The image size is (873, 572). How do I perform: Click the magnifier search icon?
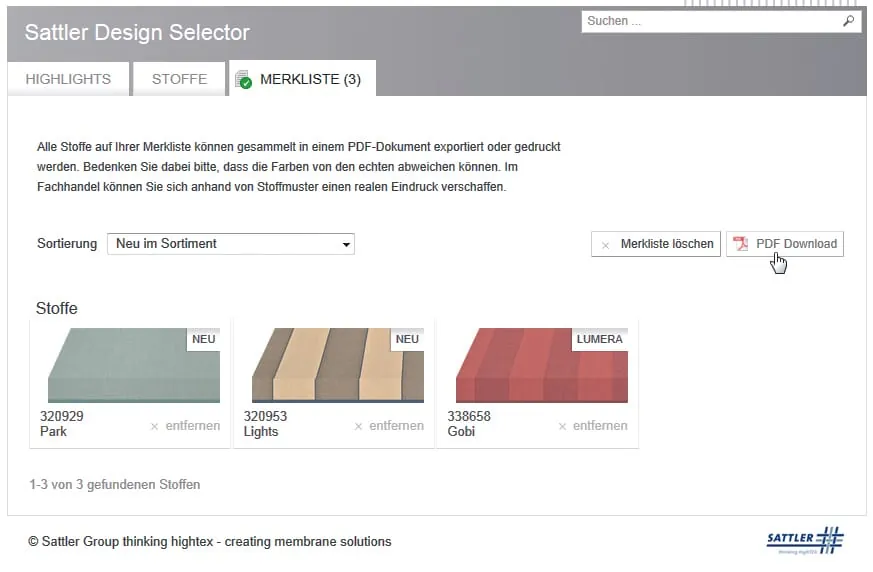849,21
